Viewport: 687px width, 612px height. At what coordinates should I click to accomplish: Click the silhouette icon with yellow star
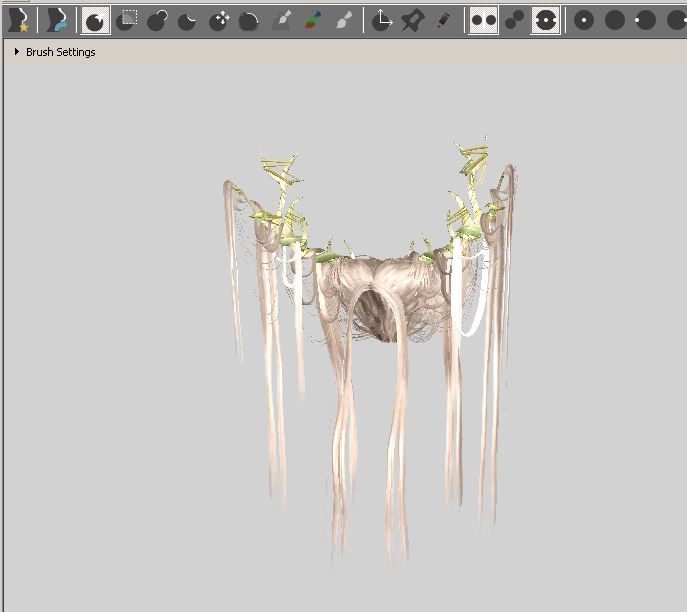[x=19, y=20]
